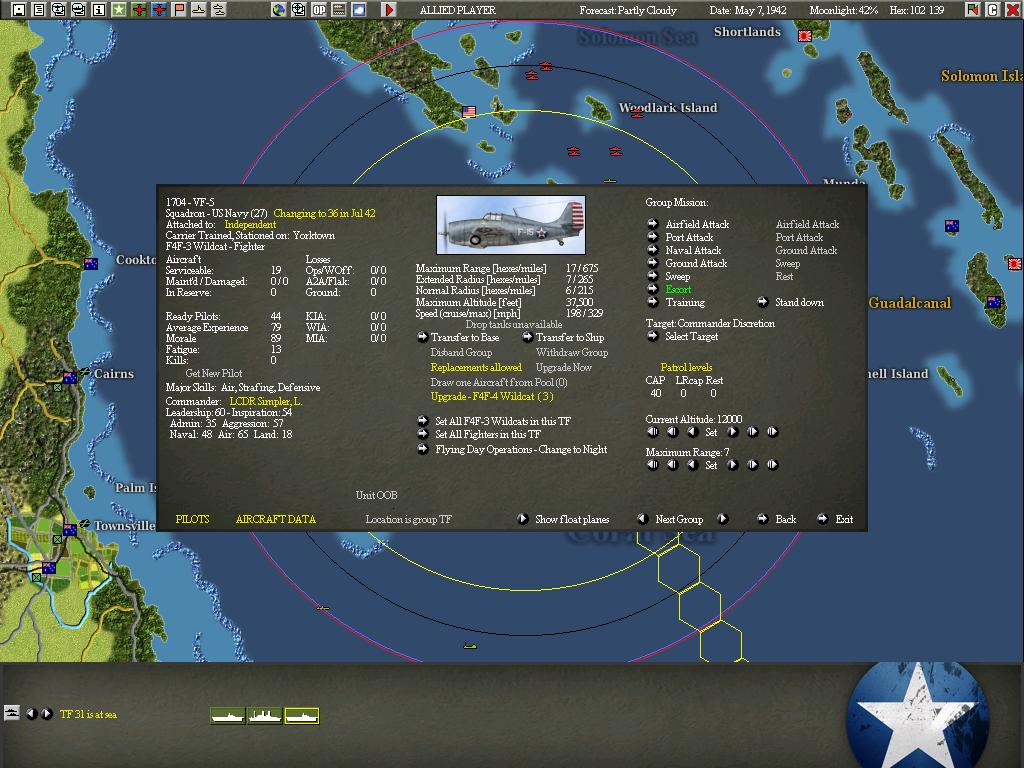
Task: Click the 'C' icon at top right
Action: 992,10
